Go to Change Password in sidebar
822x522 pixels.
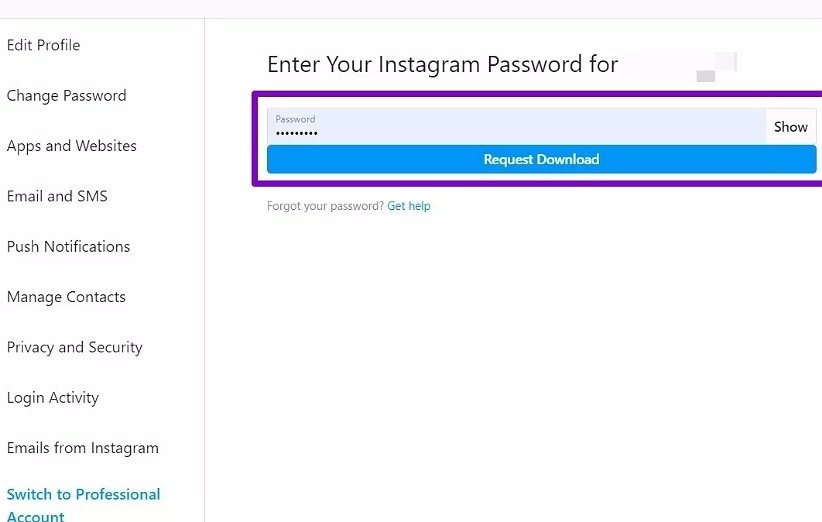(x=66, y=96)
